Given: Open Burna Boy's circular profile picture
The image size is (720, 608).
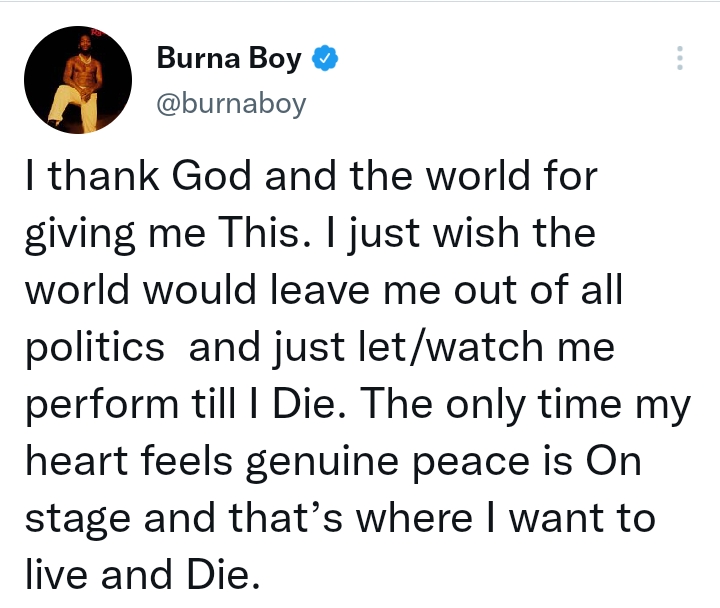Looking at the screenshot, I should (78, 80).
